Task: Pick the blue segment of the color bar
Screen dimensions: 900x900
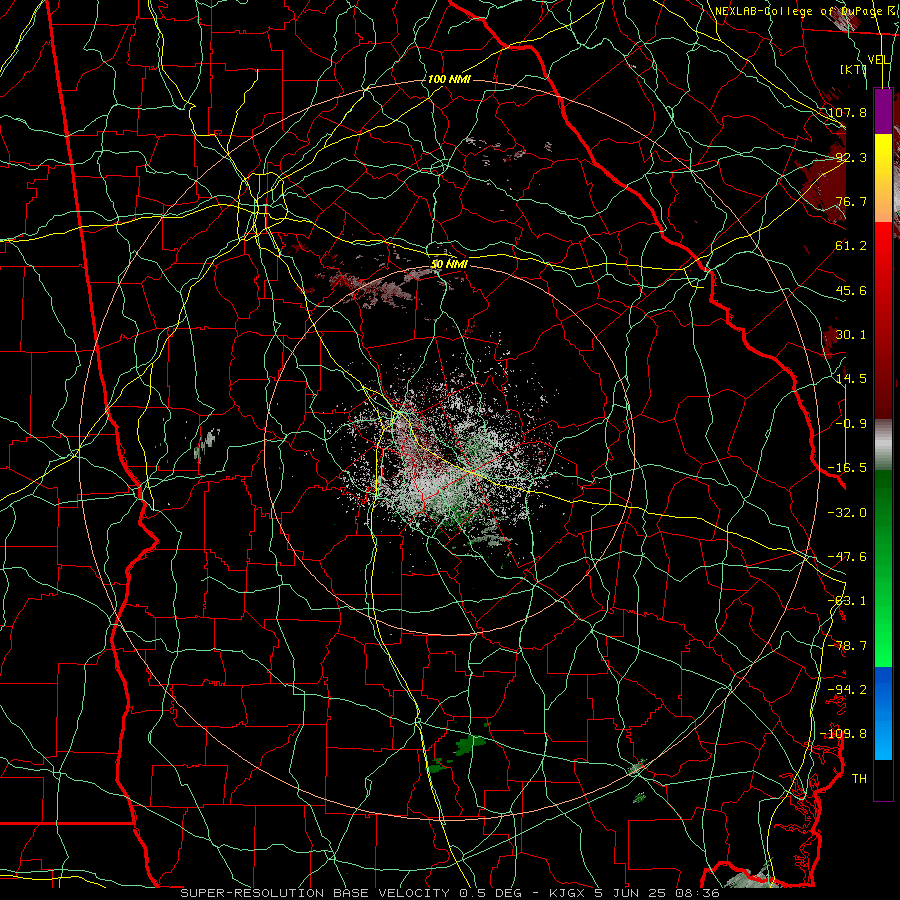Action: [x=883, y=713]
